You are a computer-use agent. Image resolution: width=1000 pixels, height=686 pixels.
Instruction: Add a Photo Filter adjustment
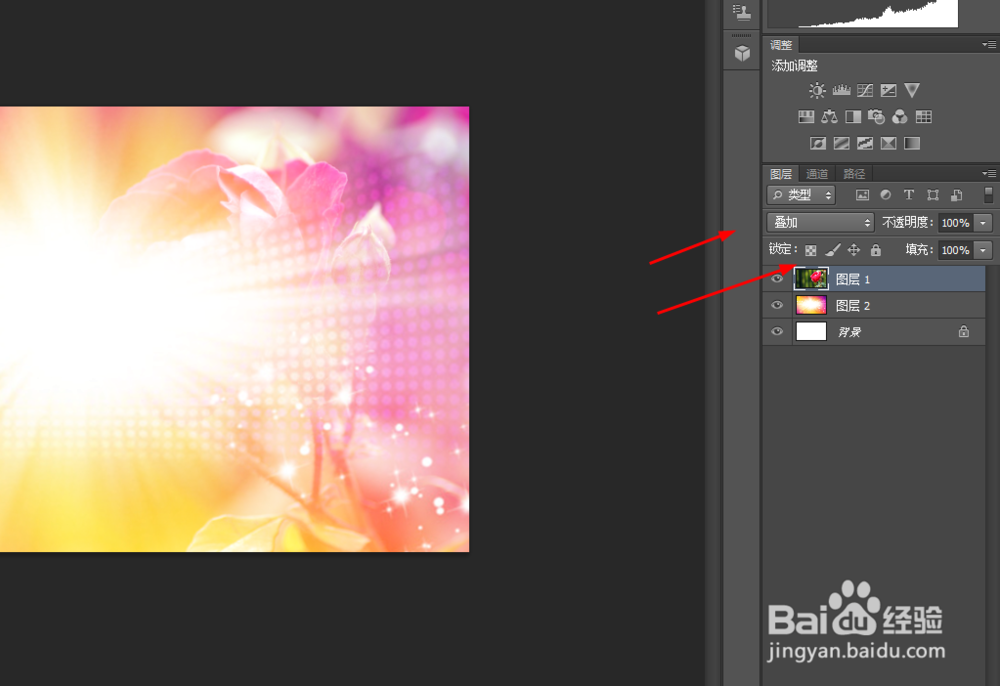click(876, 117)
